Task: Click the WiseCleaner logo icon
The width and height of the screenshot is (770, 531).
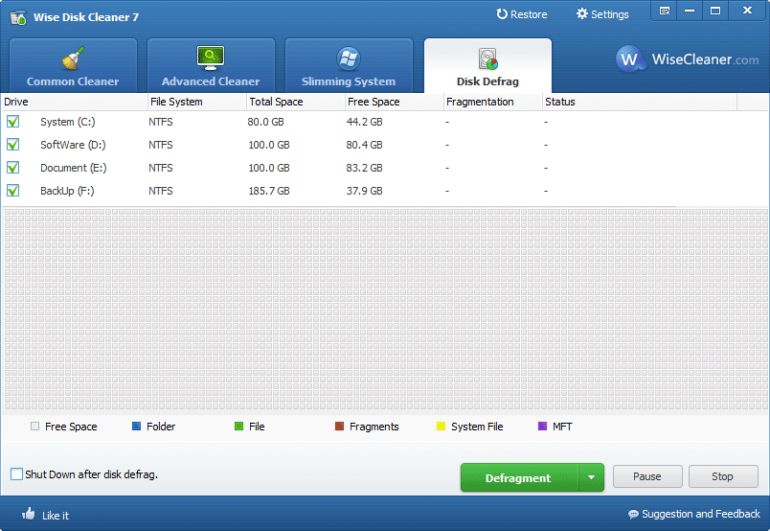Action: tap(629, 59)
